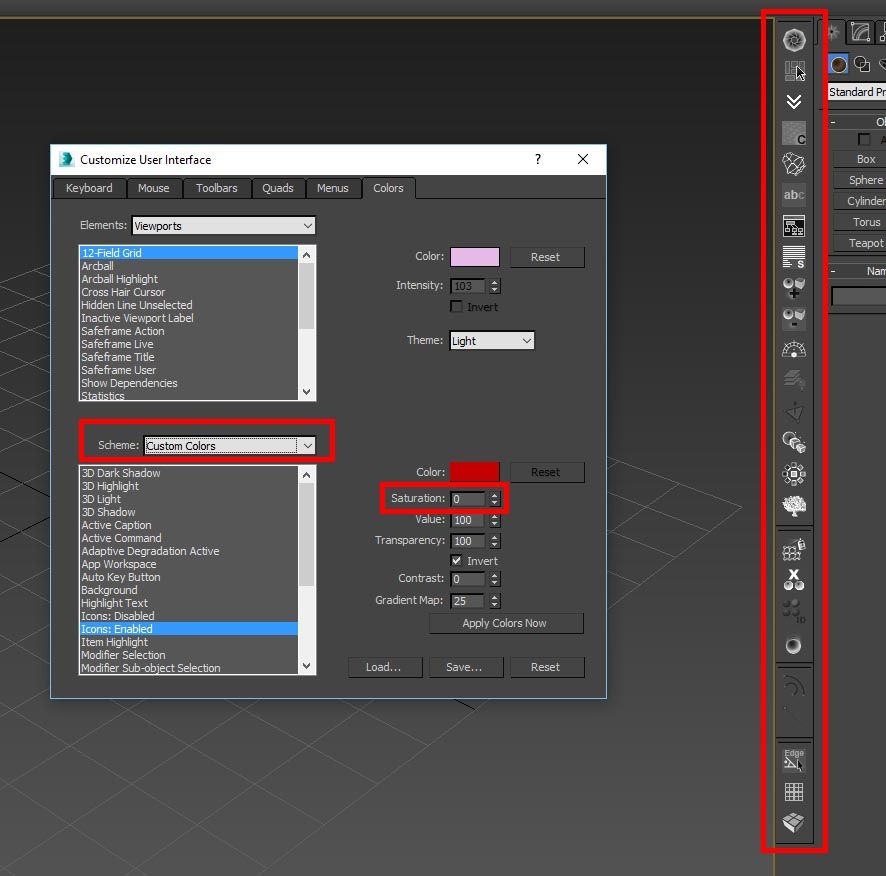The image size is (886, 876).
Task: Open the Scheme dropdown showing Custom Colors
Action: 229,445
